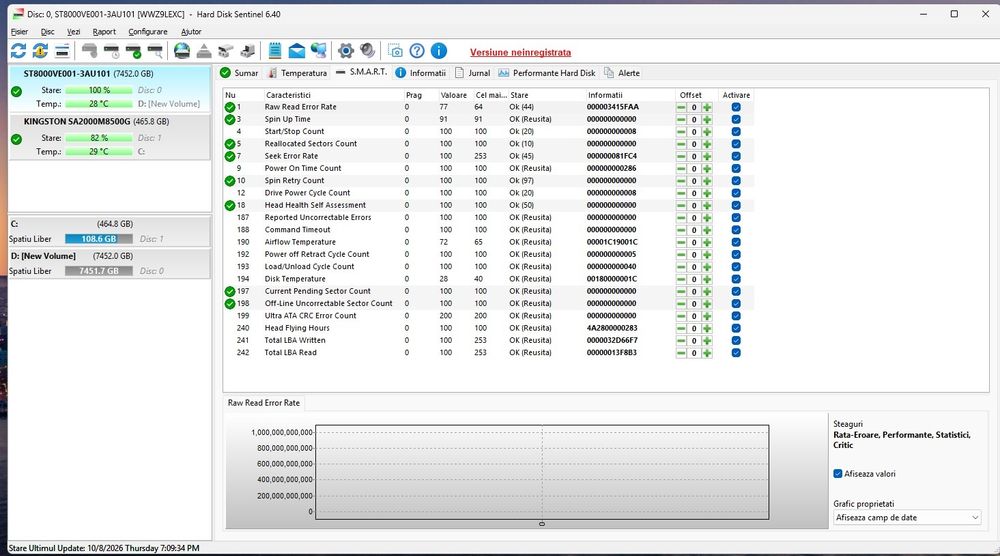
Task: Click D: free space bar 7451.7 GB
Action: 99,271
